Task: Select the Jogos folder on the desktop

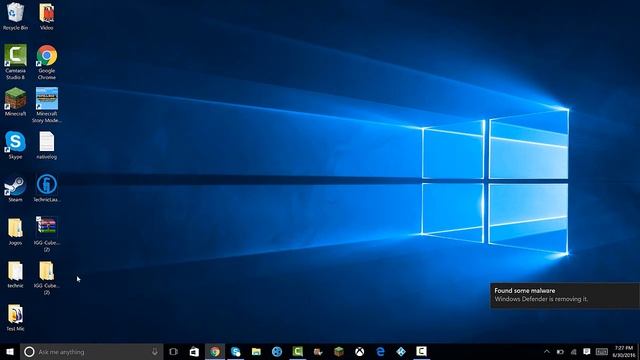Action: click(x=15, y=231)
